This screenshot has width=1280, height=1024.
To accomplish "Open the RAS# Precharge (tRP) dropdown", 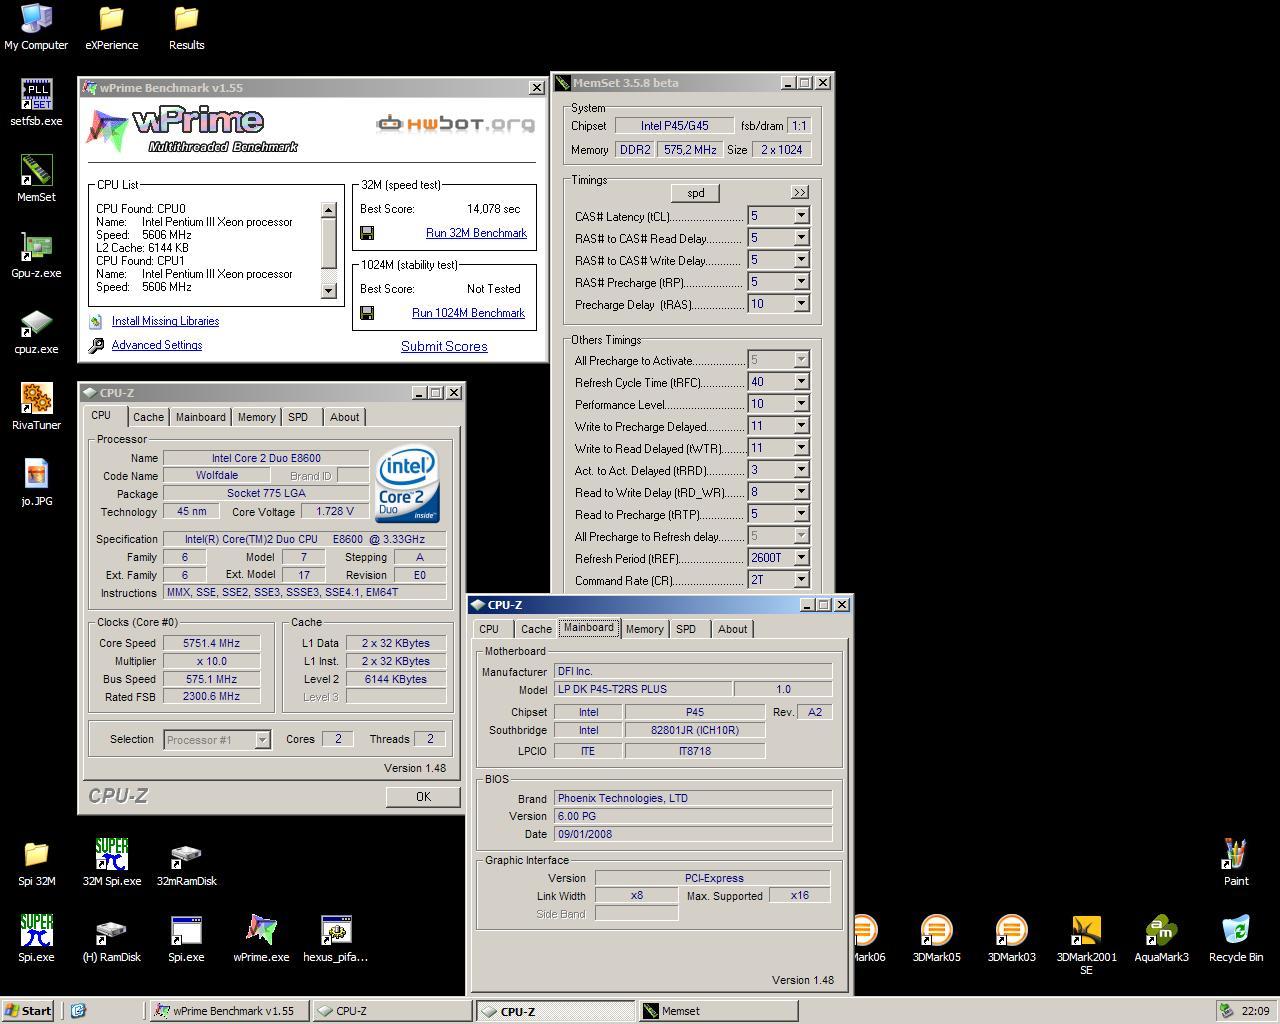I will click(x=801, y=282).
